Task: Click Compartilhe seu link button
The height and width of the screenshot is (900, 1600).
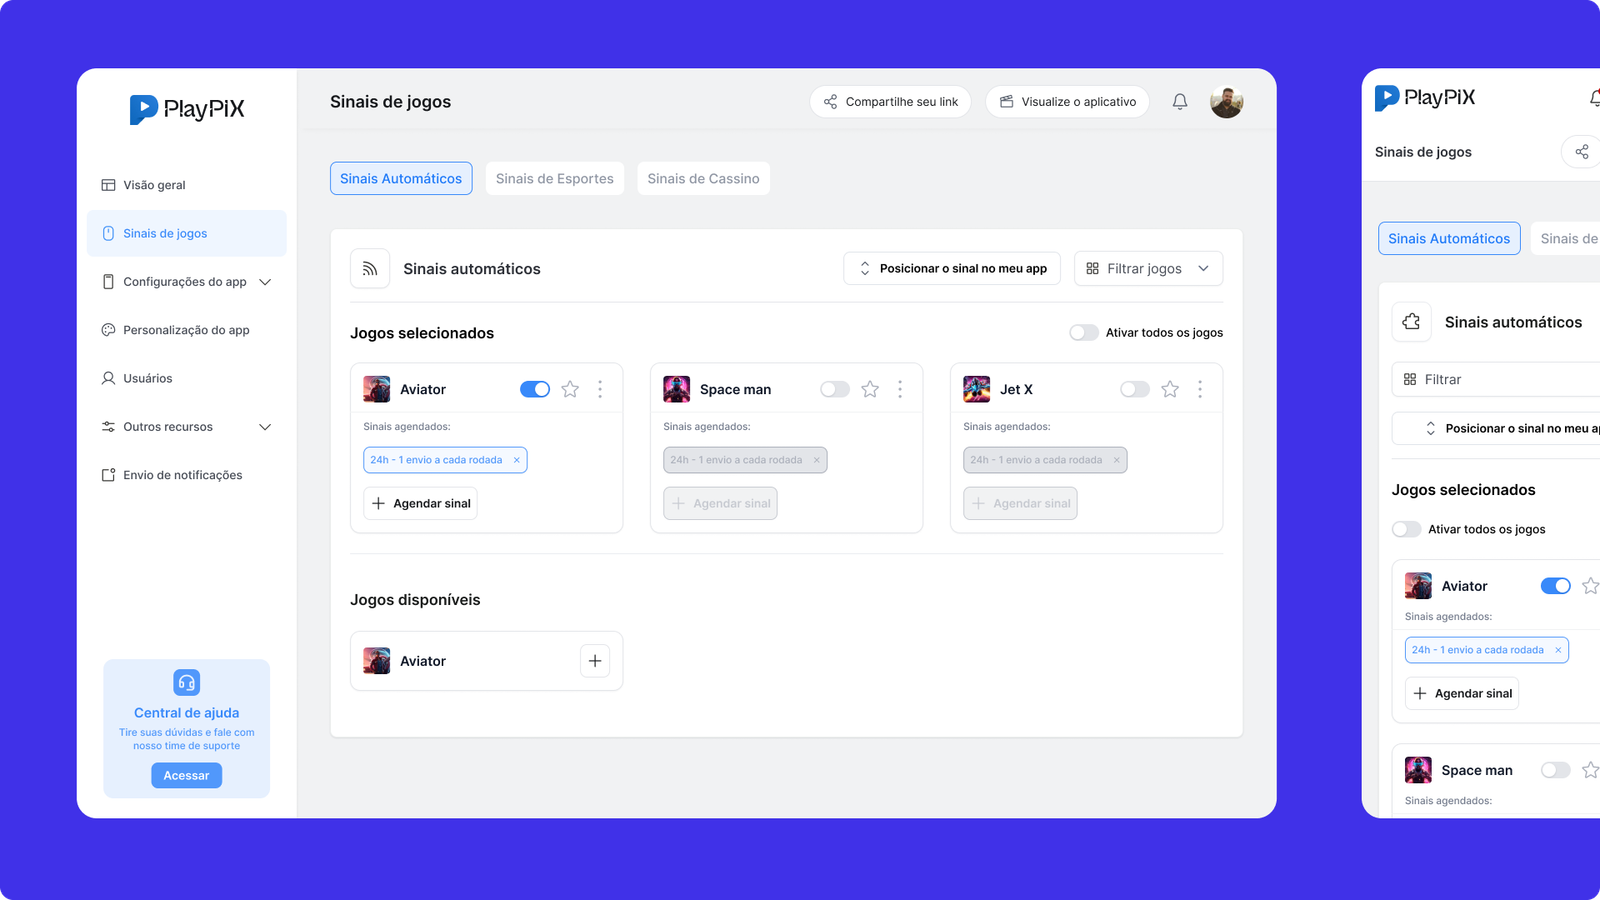Action: [x=890, y=102]
